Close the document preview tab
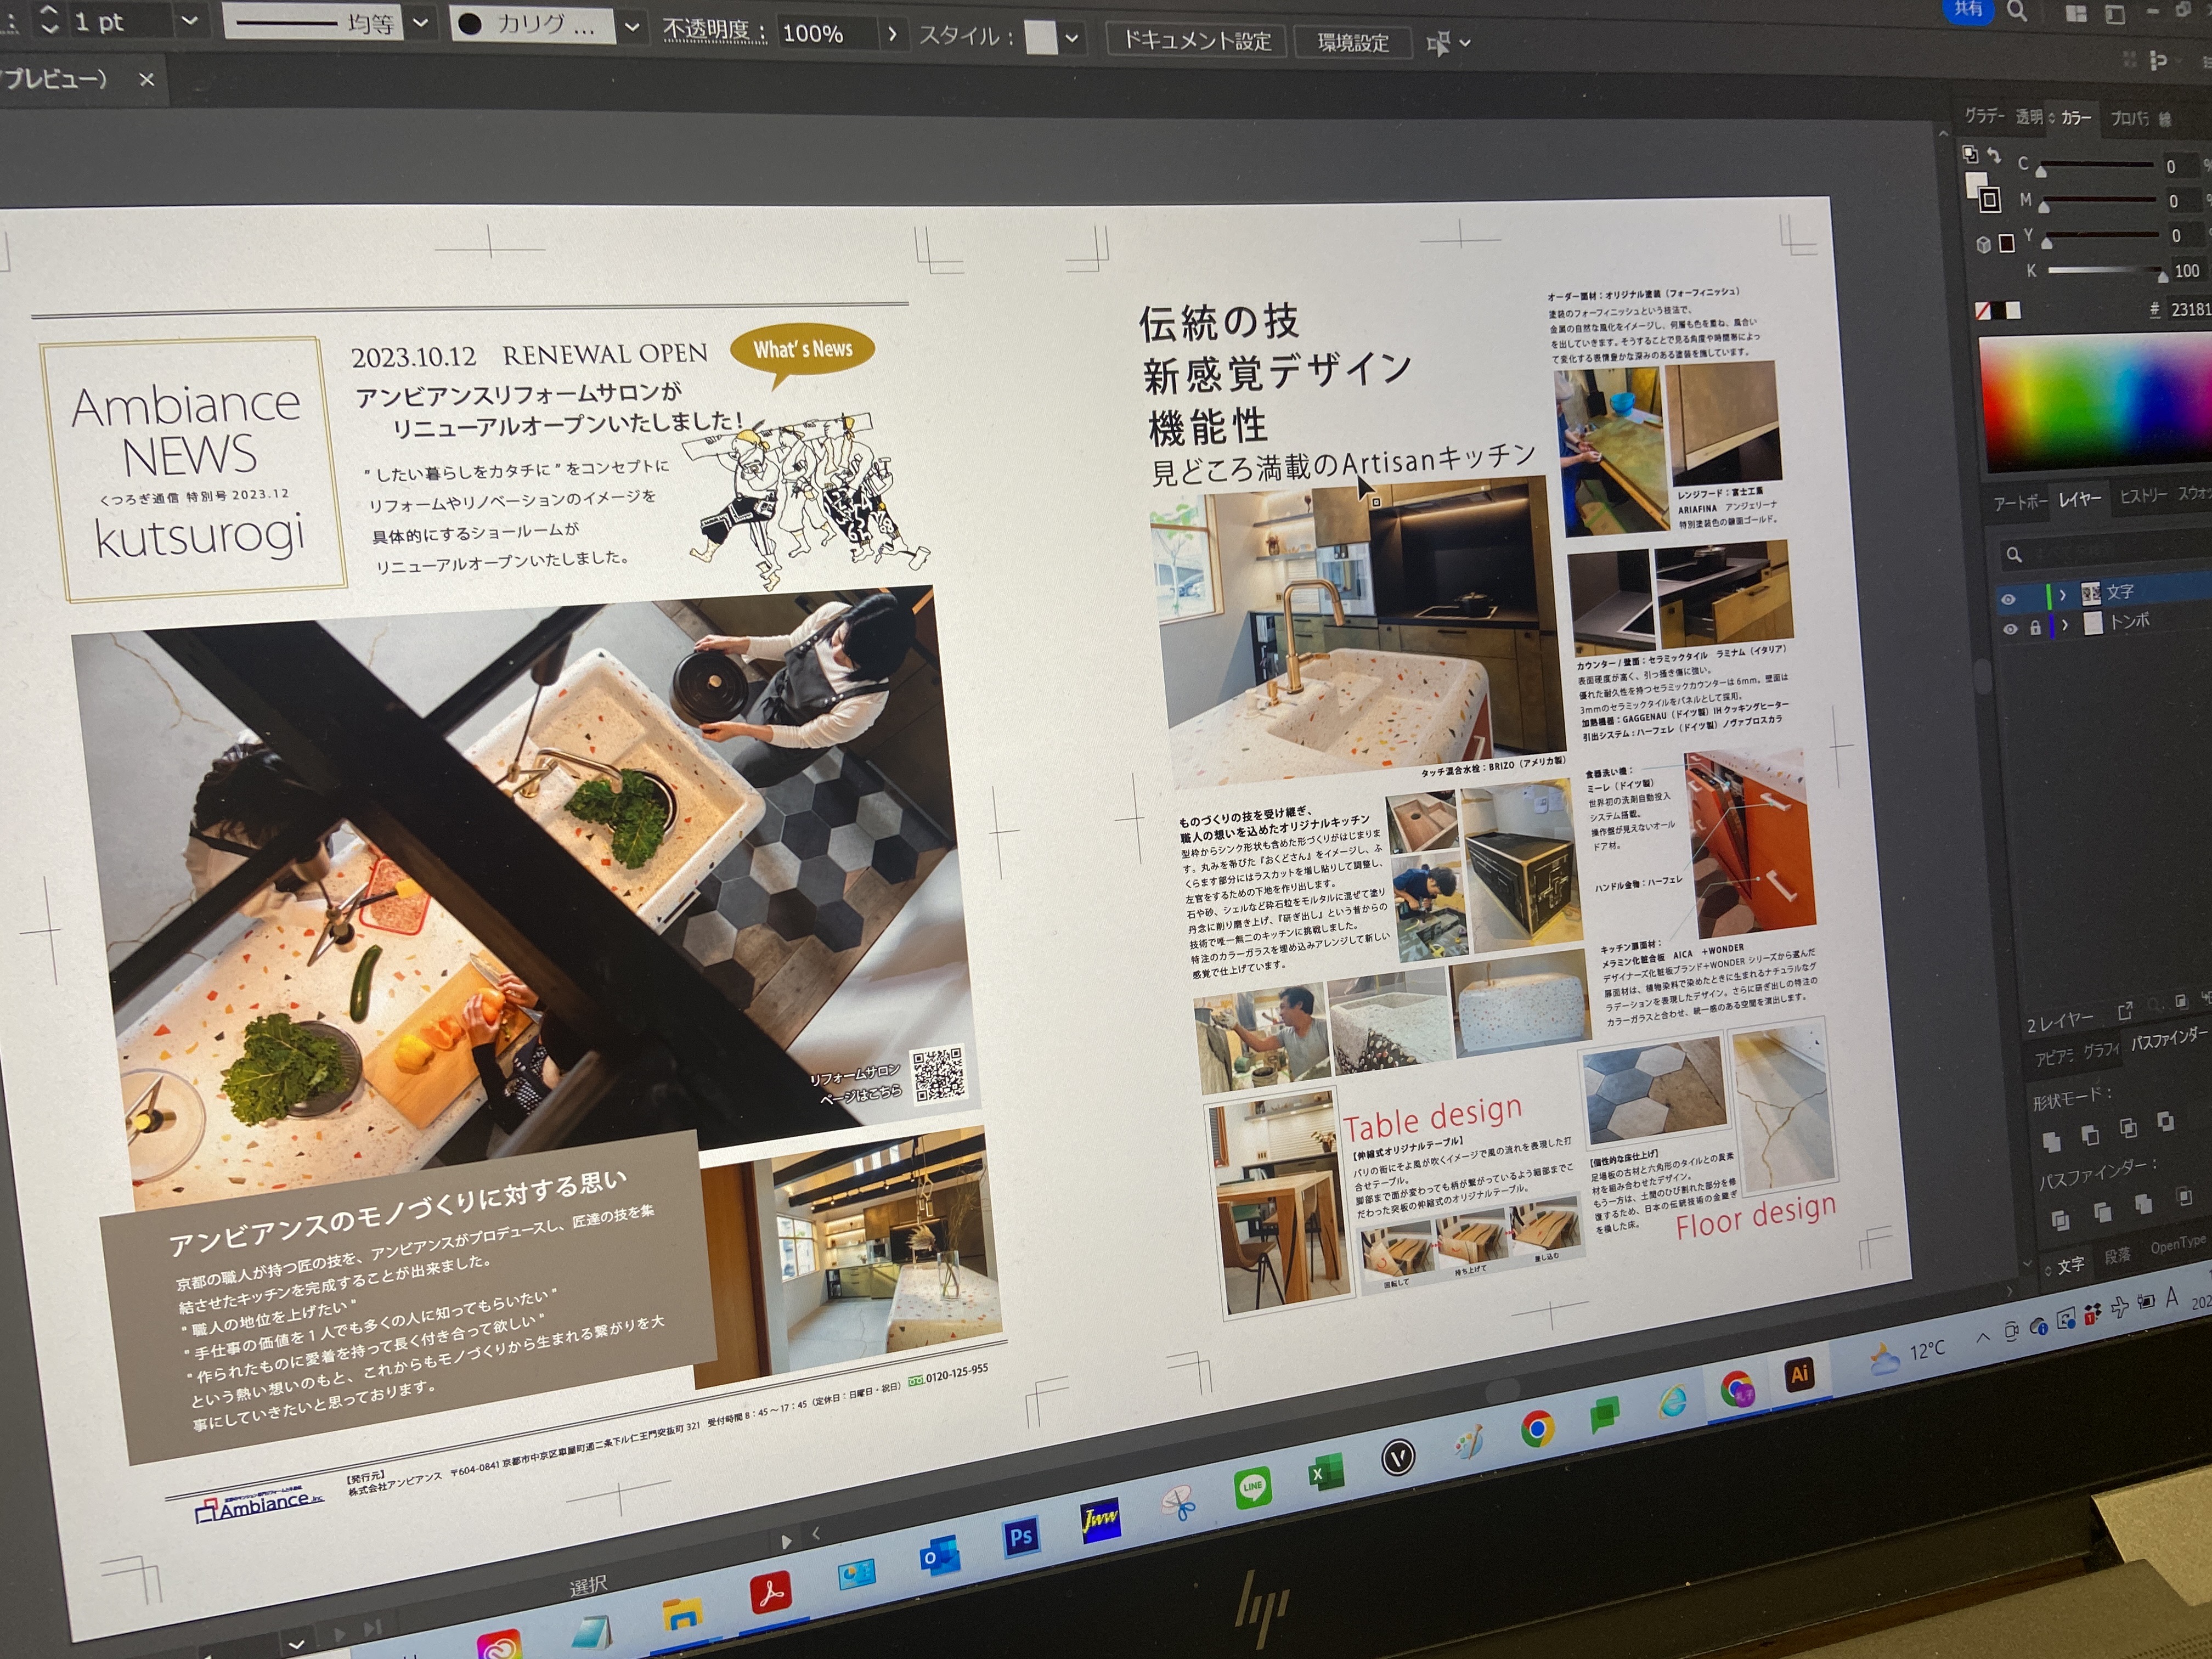This screenshot has height=1659, width=2212. (x=147, y=79)
